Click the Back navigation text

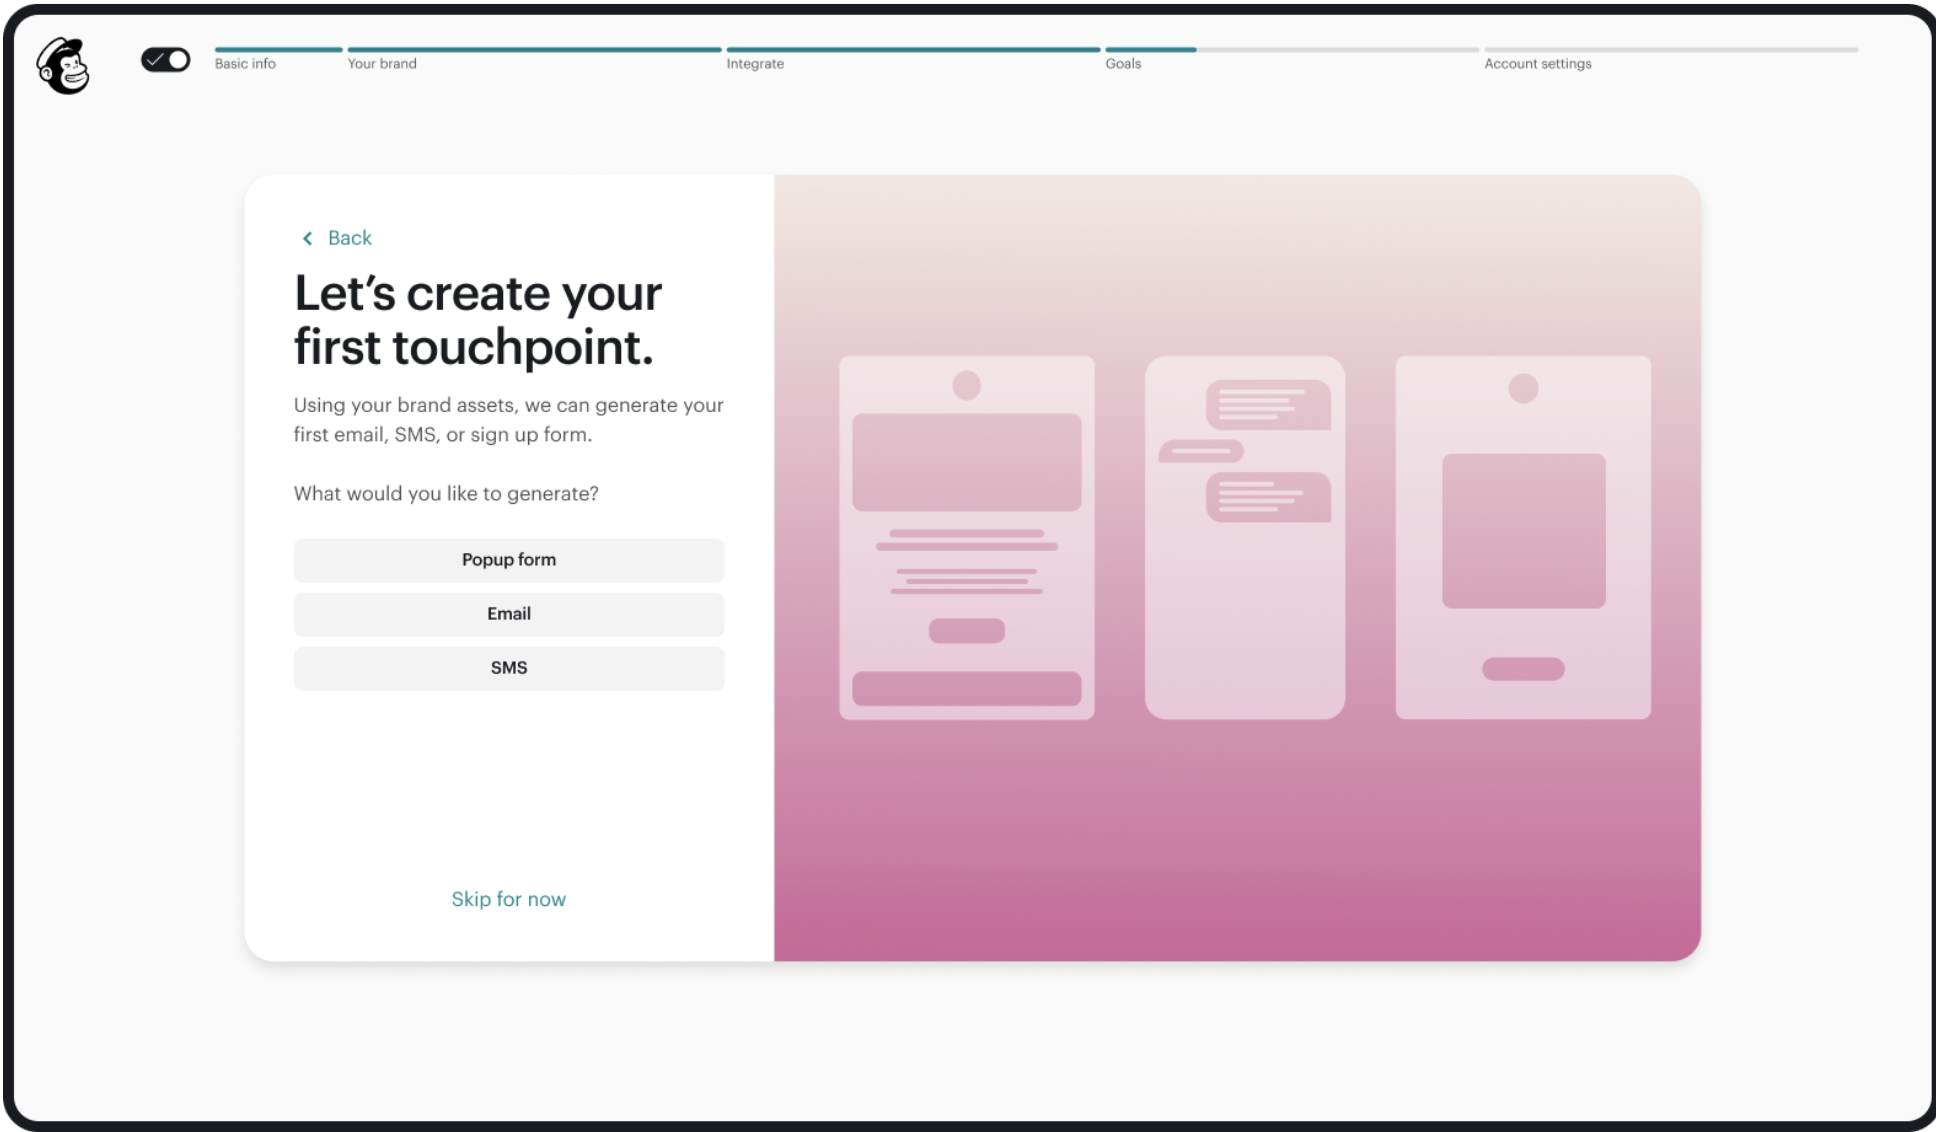click(x=348, y=238)
